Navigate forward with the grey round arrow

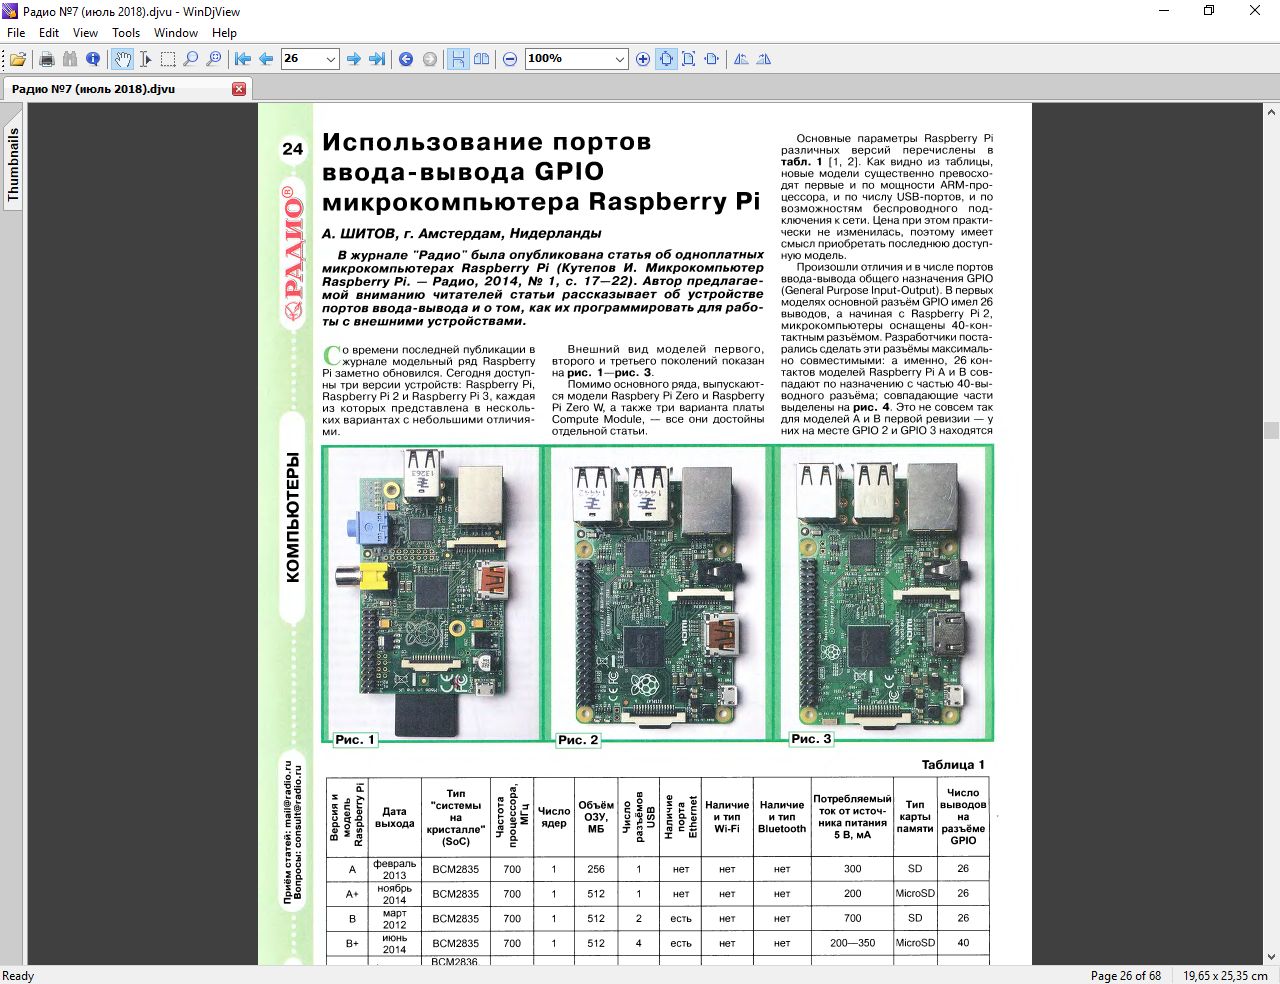click(x=430, y=59)
